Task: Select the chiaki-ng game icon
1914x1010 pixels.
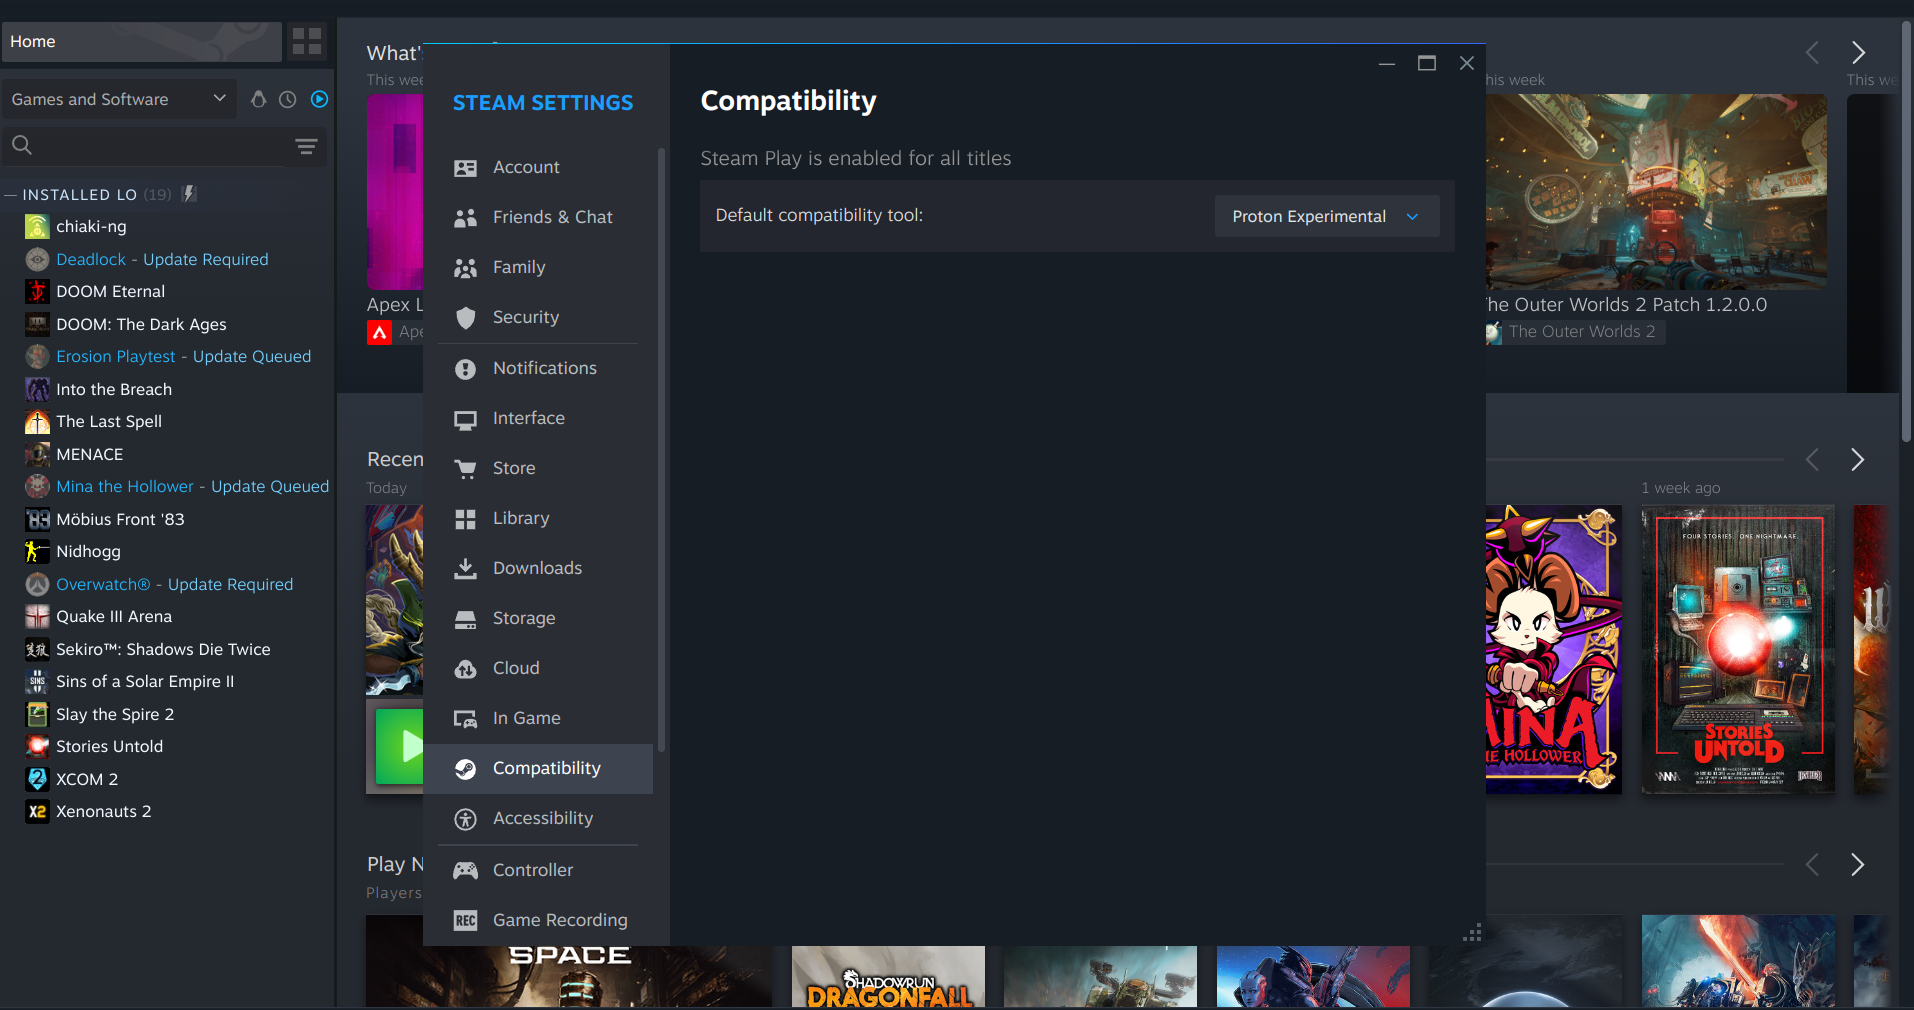Action: pos(37,227)
